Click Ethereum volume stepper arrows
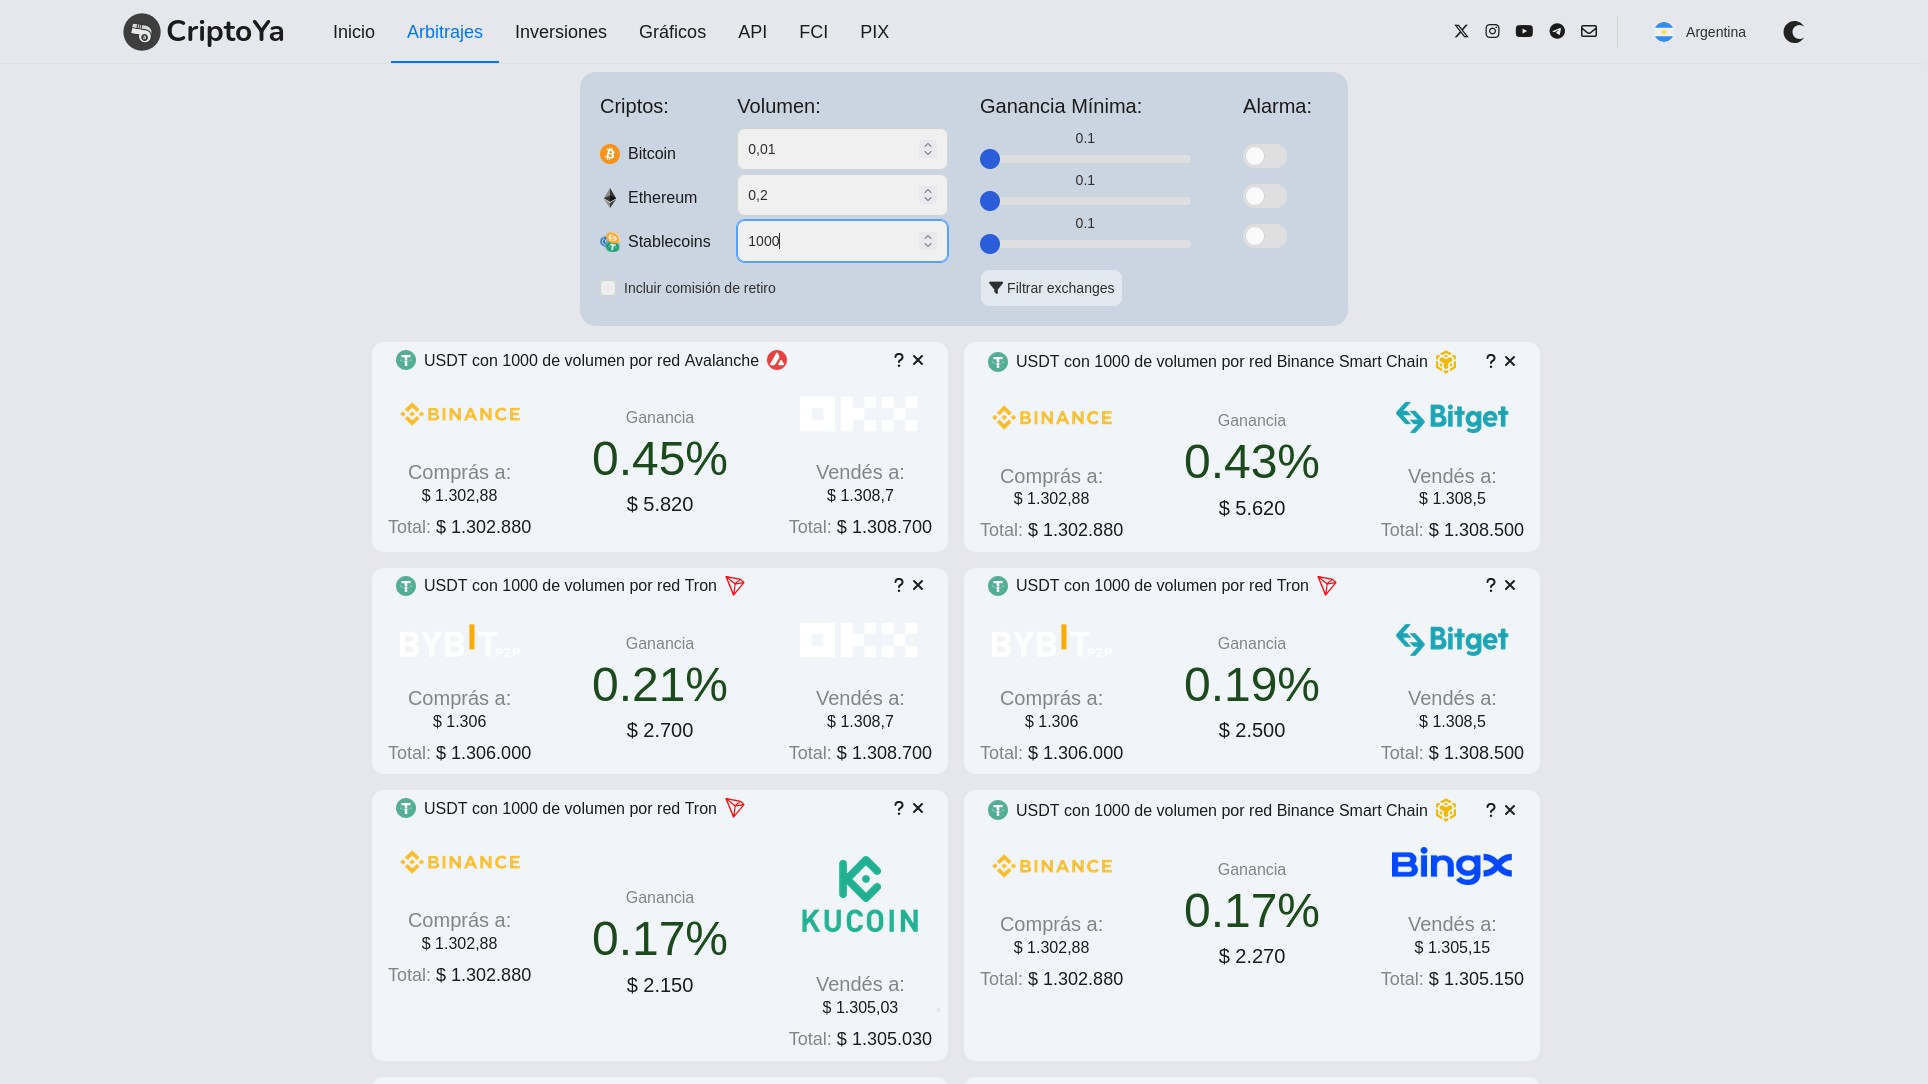Image resolution: width=1928 pixels, height=1084 pixels. 927,195
